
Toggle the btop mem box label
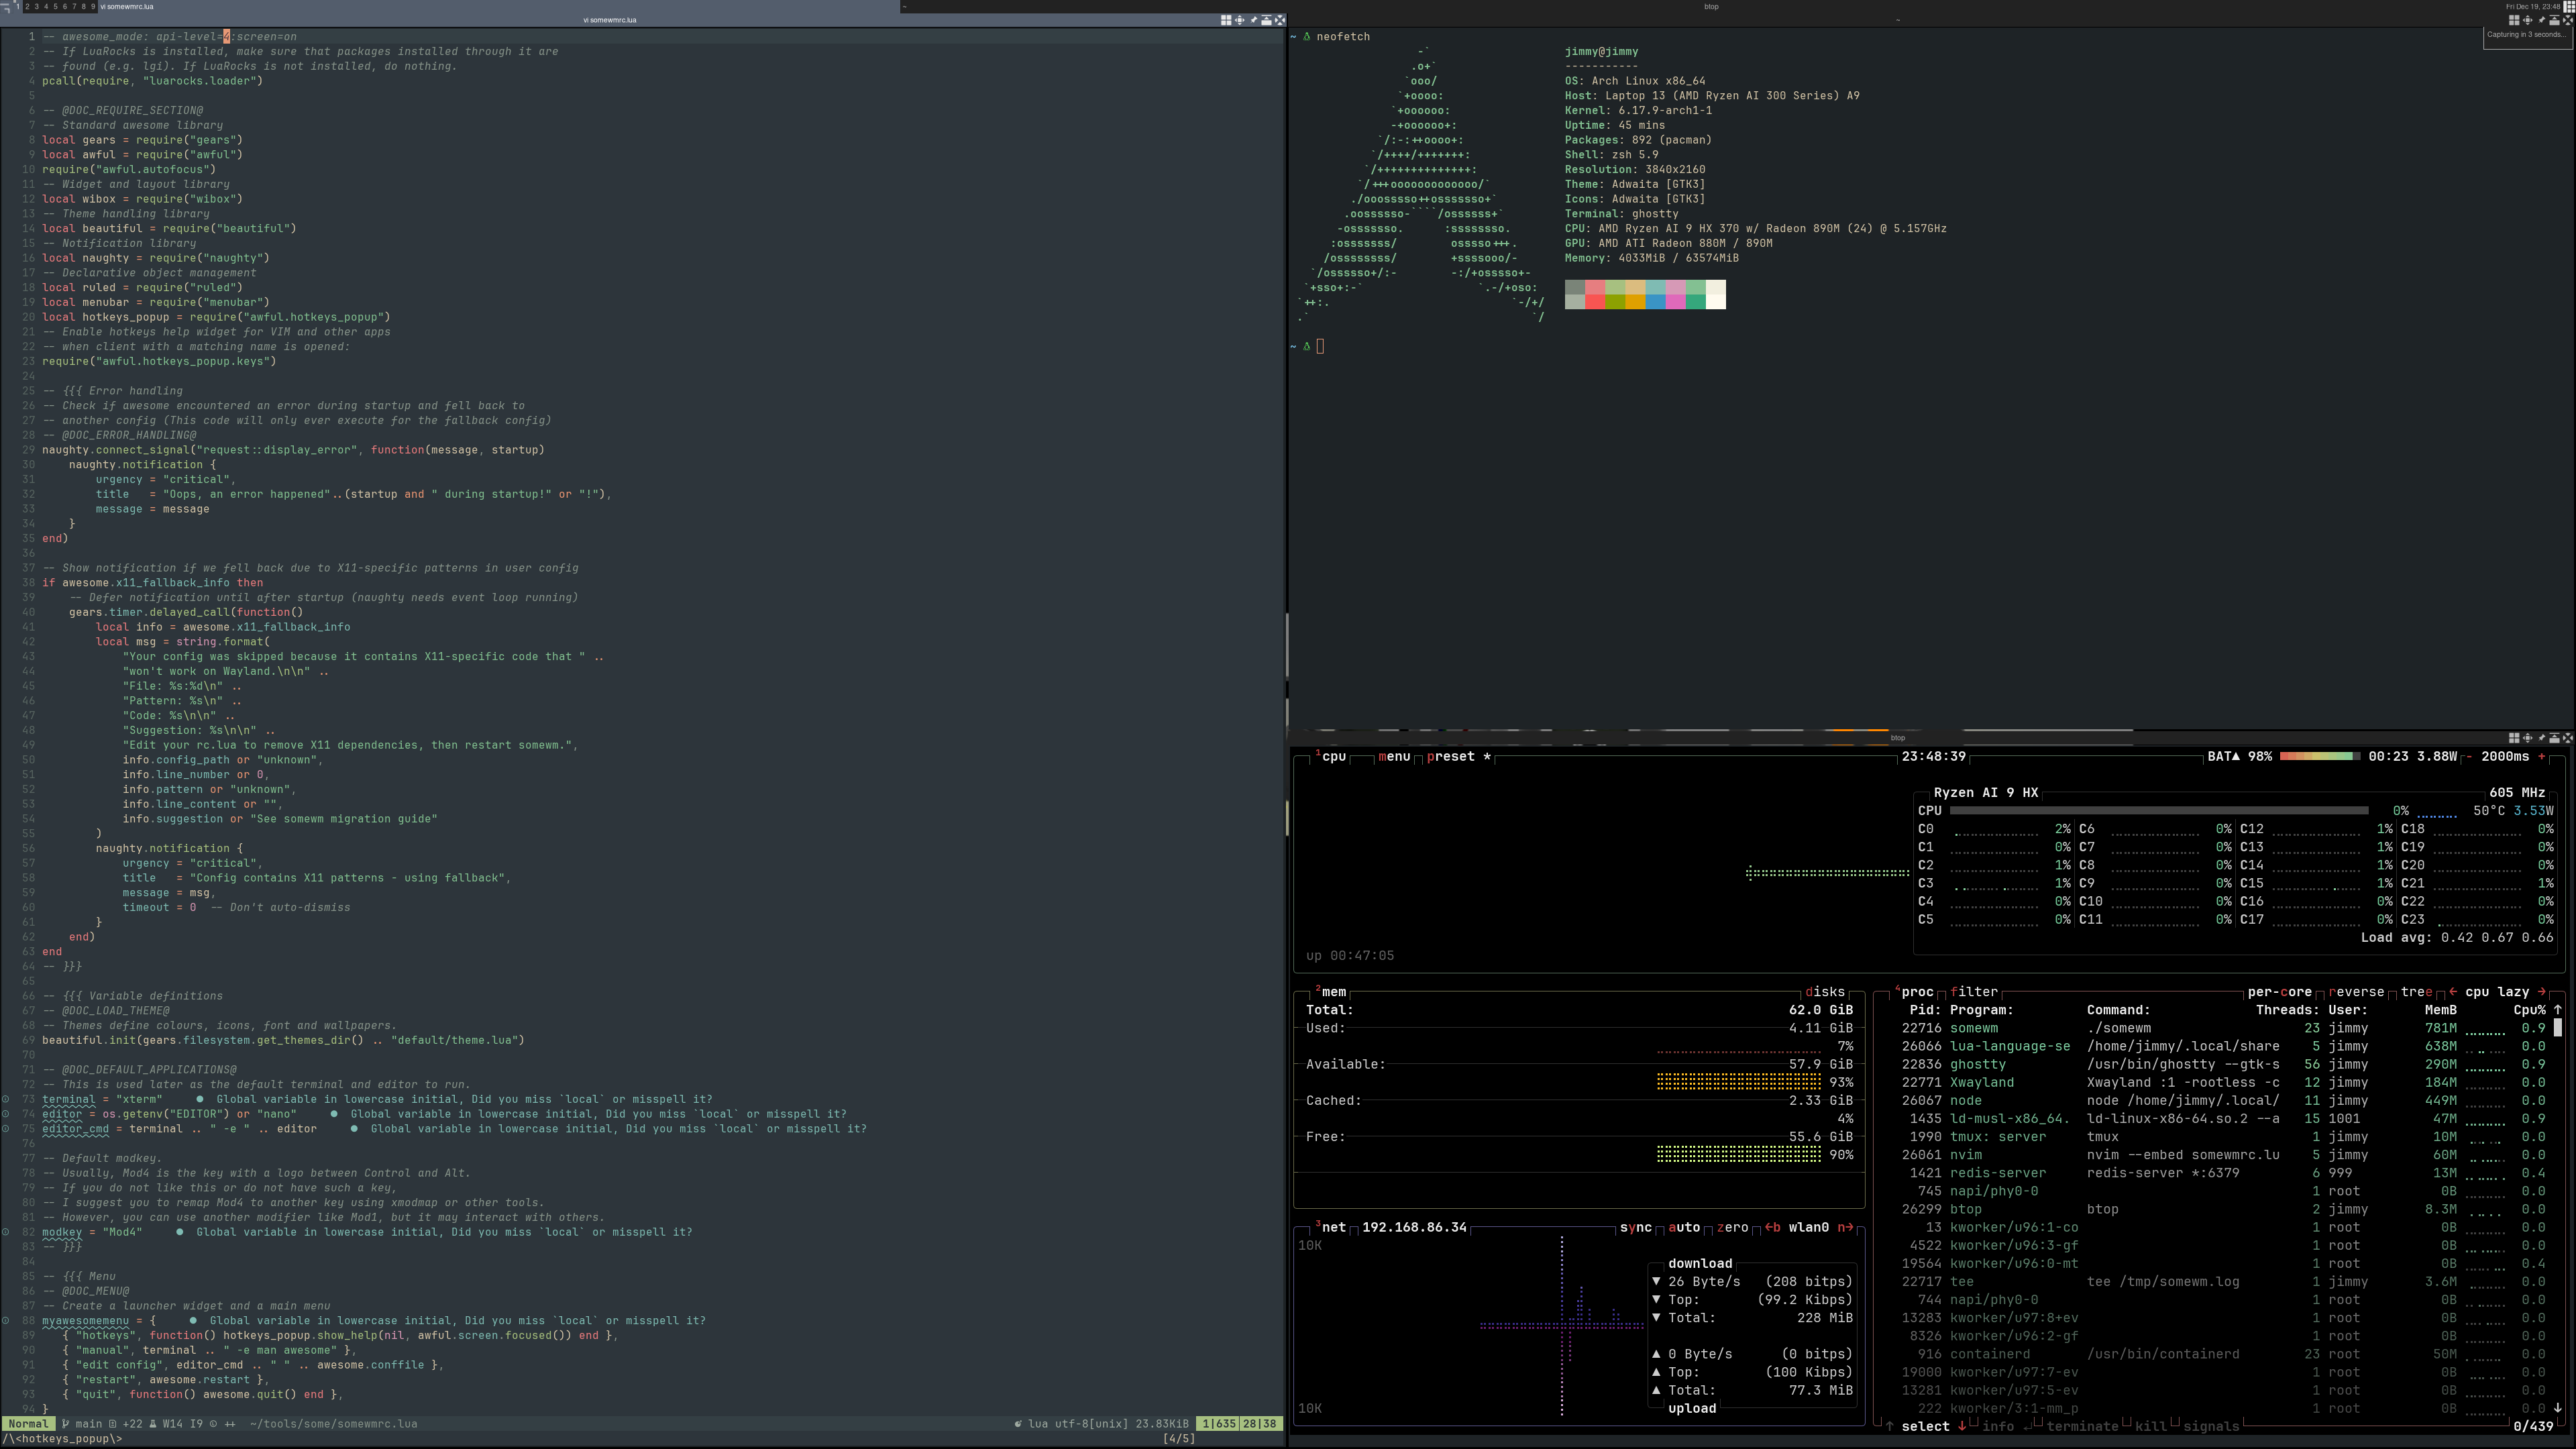click(x=1331, y=992)
